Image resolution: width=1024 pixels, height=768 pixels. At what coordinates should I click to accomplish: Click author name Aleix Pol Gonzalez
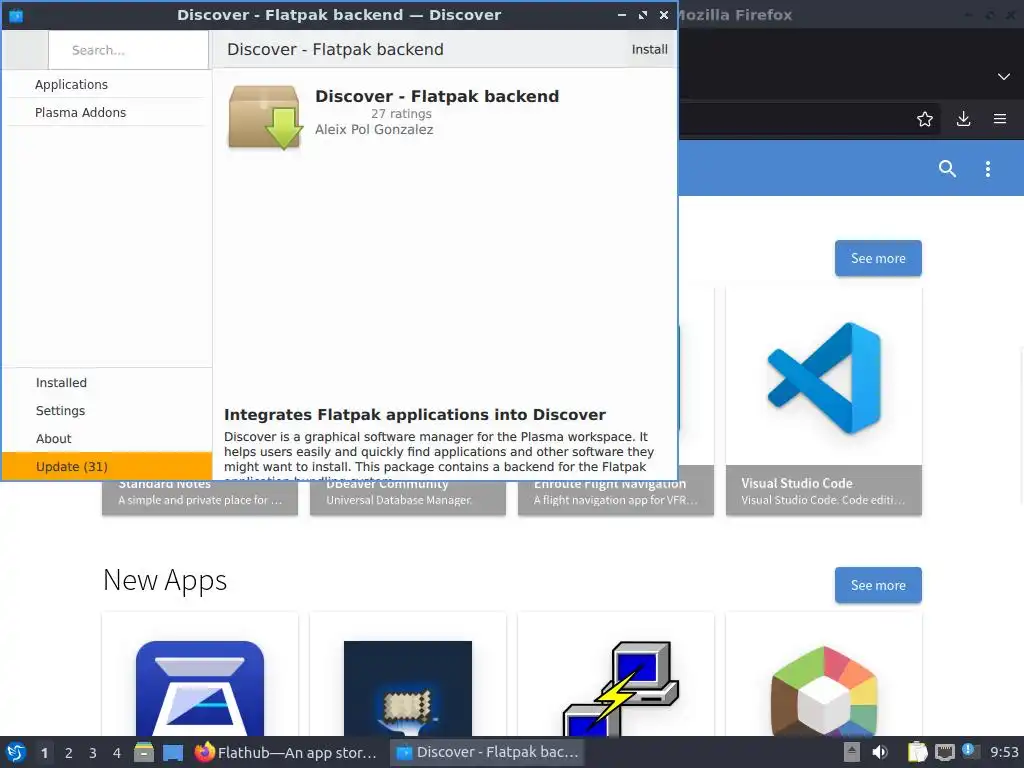[374, 129]
